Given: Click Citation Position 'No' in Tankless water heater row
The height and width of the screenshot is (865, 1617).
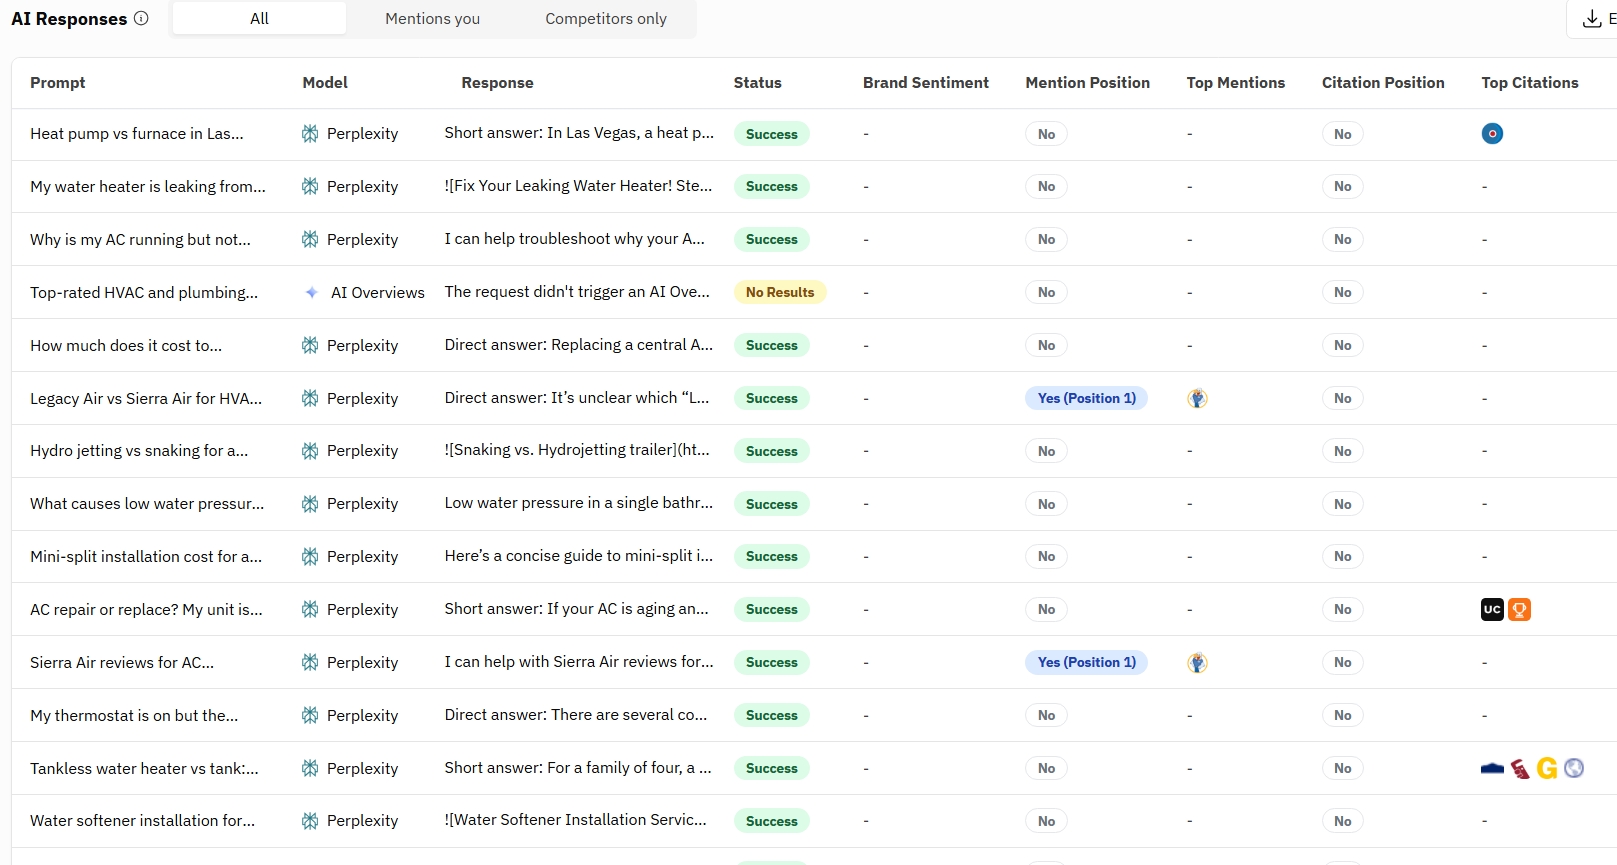Looking at the screenshot, I should 1342,768.
